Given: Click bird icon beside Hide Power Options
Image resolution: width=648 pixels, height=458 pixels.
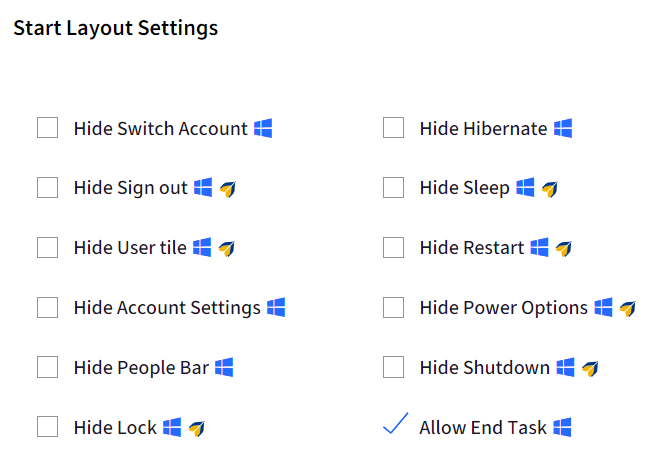Looking at the screenshot, I should click(627, 308).
